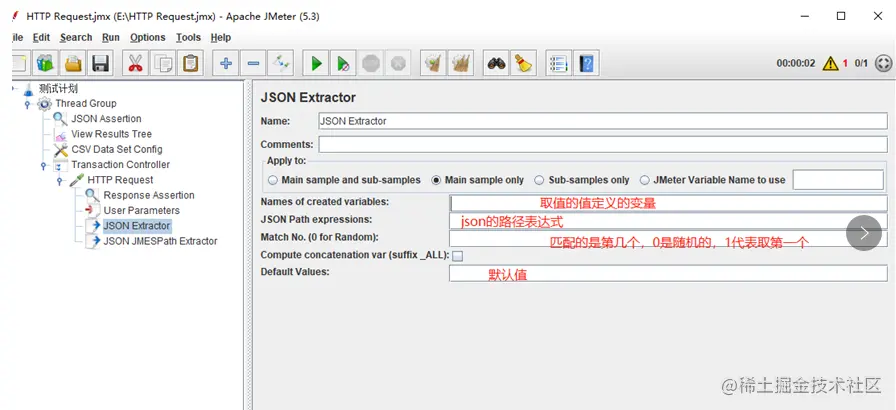Screen dimensions: 896x410
Task: Stop test using gray stop icon
Action: [x=371, y=63]
